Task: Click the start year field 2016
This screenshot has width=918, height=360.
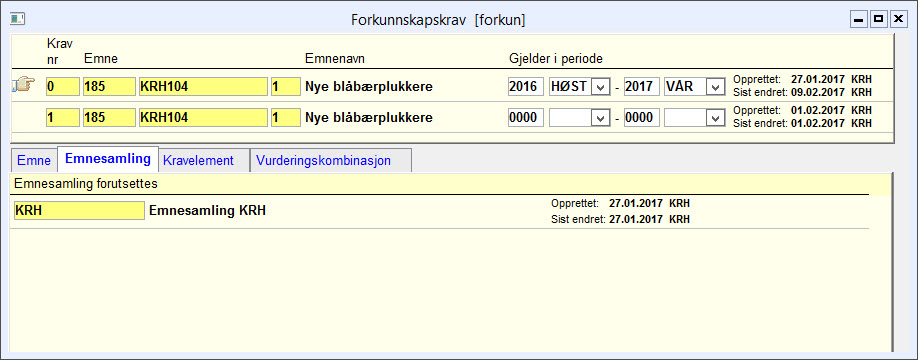Action: click(526, 87)
